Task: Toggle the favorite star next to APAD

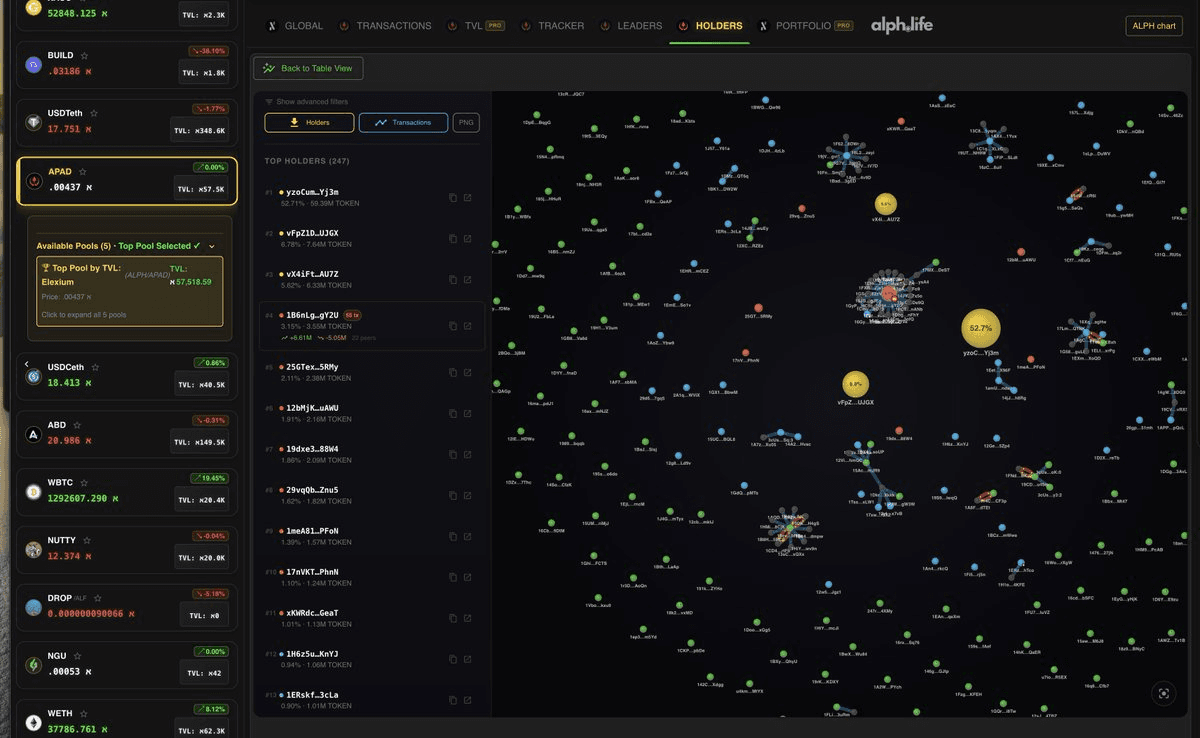Action: 83,172
